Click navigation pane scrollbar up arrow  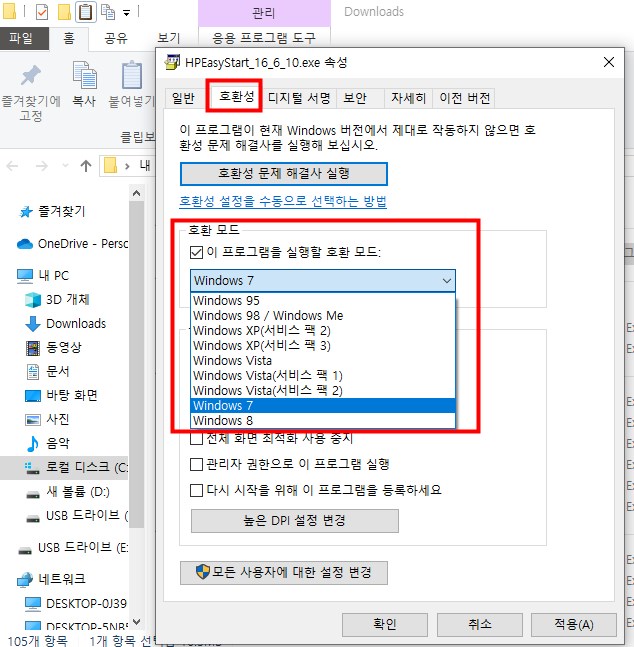pos(136,193)
